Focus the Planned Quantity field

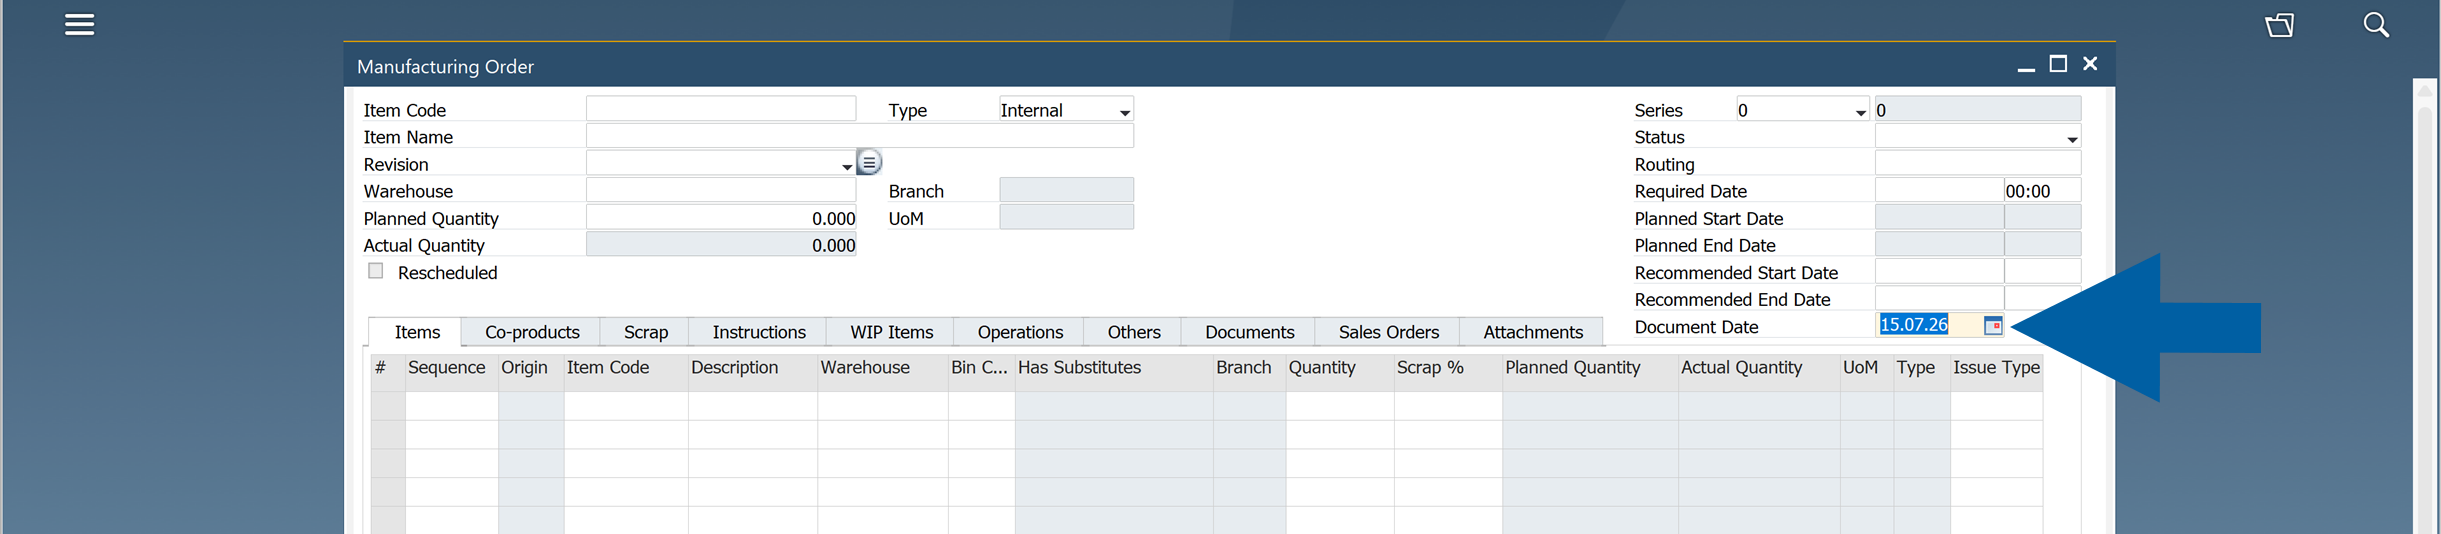[721, 217]
